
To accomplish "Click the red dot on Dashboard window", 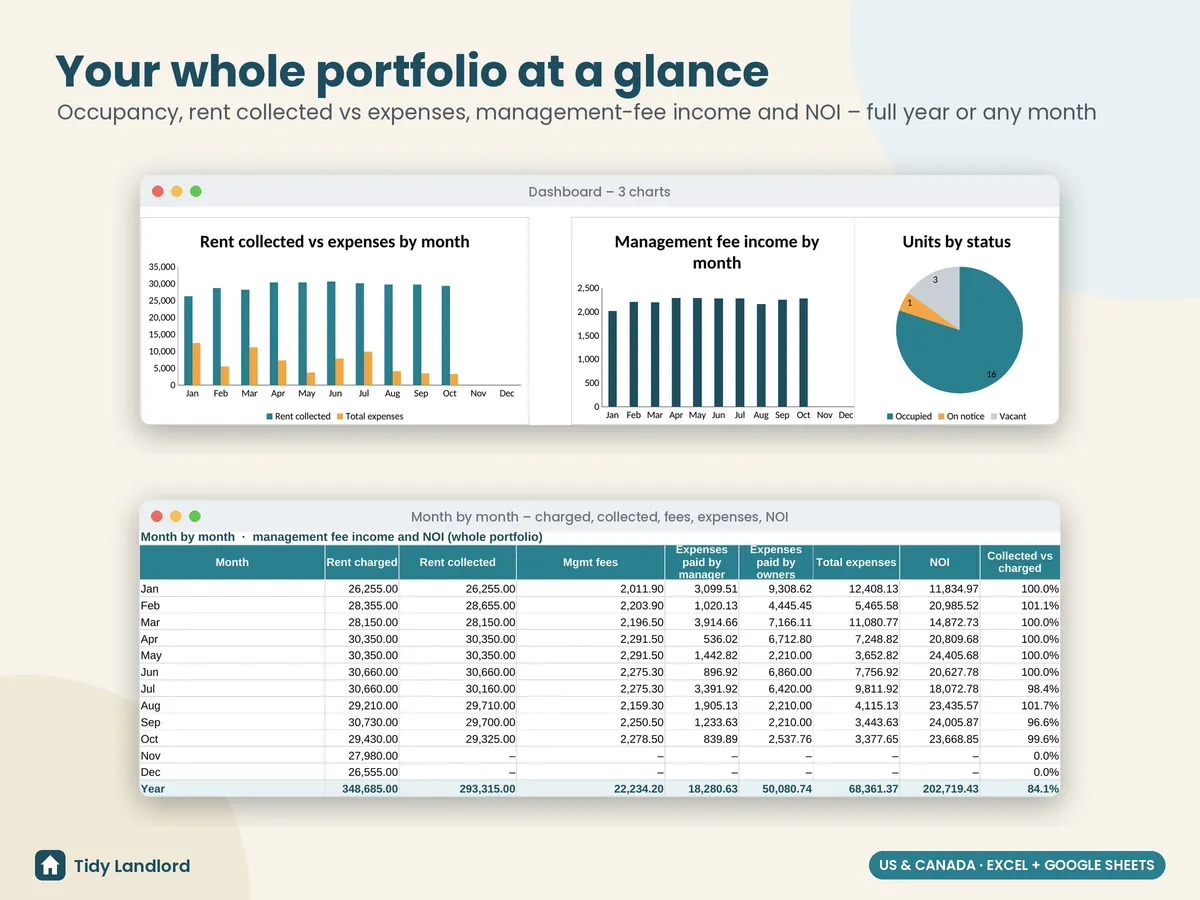I will pyautogui.click(x=157, y=191).
